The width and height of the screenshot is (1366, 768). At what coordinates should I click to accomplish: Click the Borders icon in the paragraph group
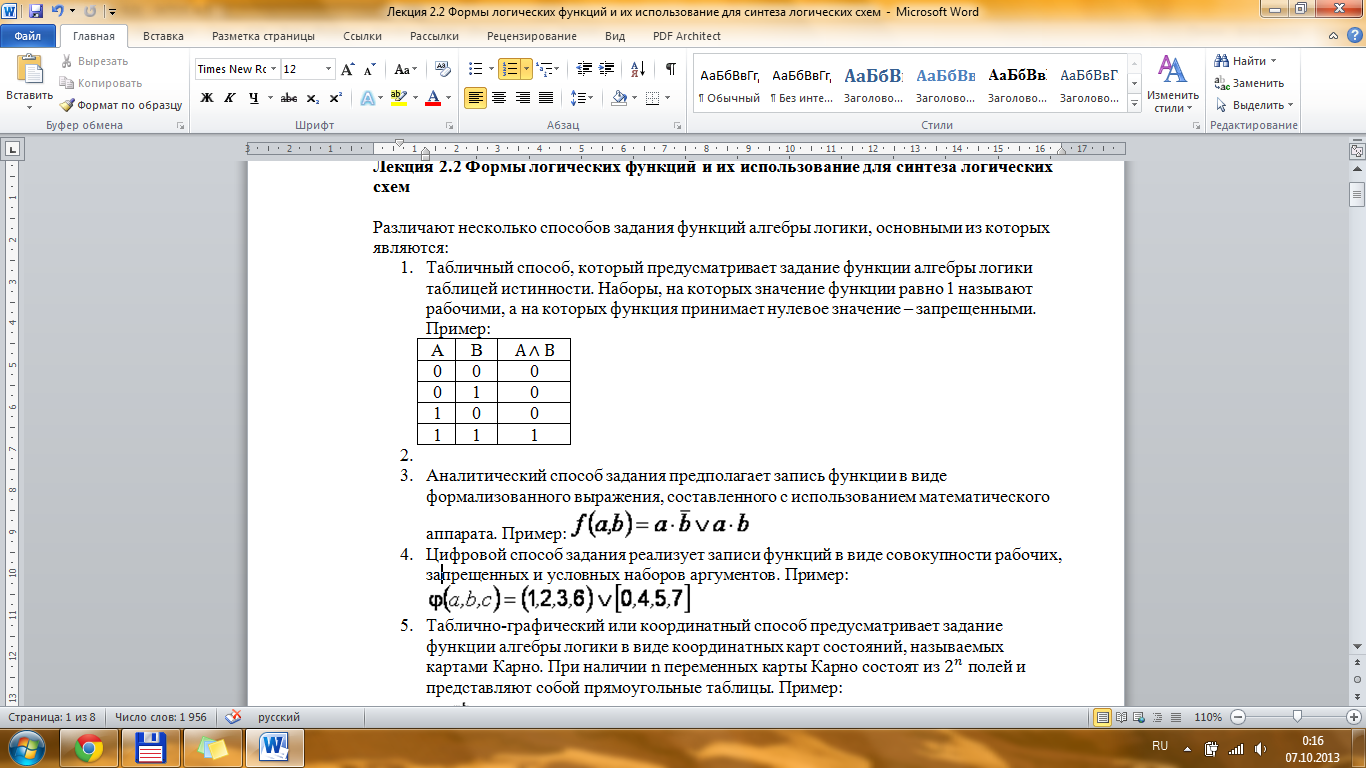tap(652, 97)
